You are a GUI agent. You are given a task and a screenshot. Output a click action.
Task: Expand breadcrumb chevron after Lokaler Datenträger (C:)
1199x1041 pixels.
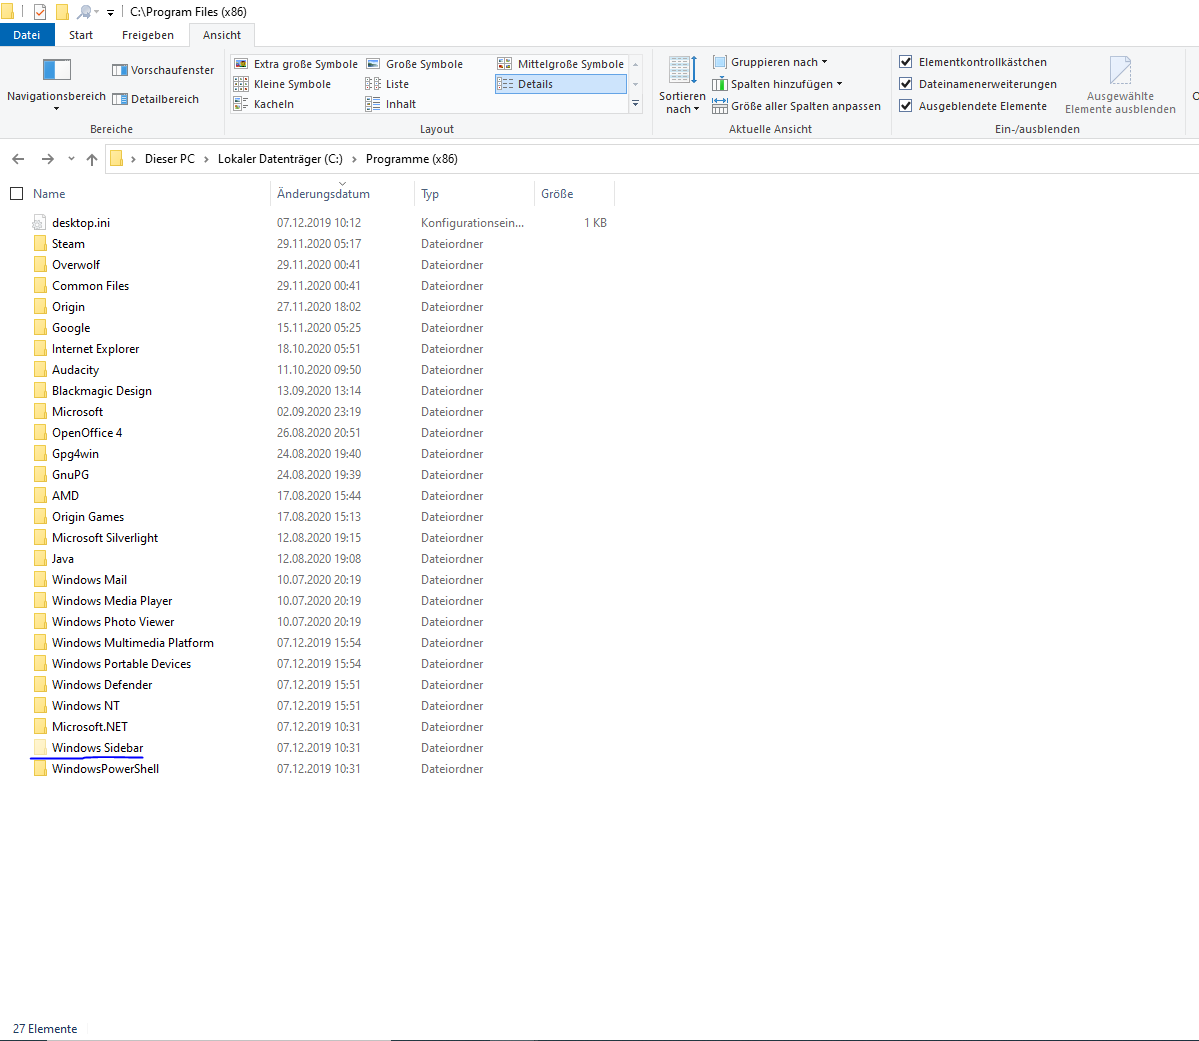coord(354,159)
